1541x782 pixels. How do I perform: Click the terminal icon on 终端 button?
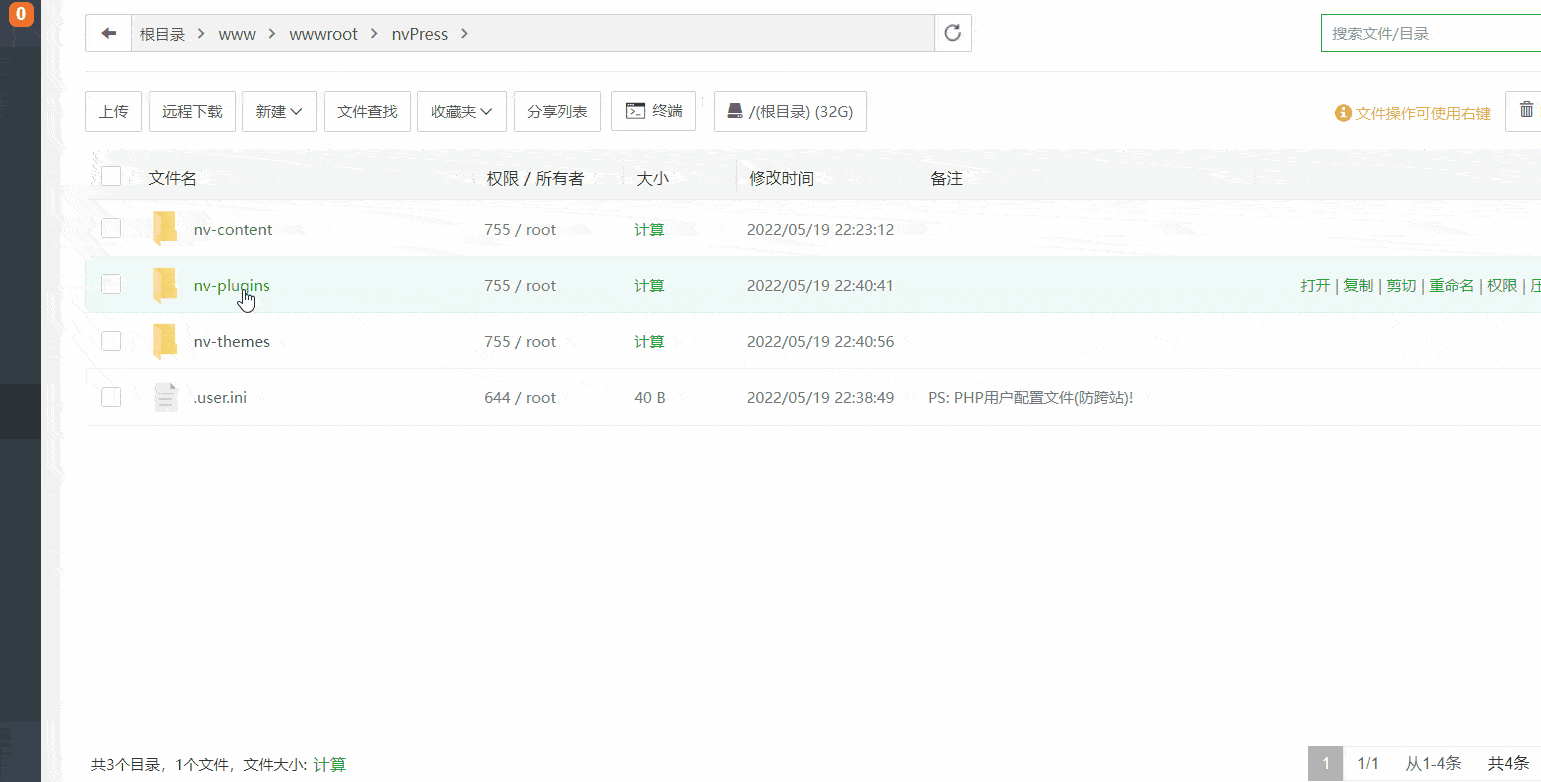635,111
